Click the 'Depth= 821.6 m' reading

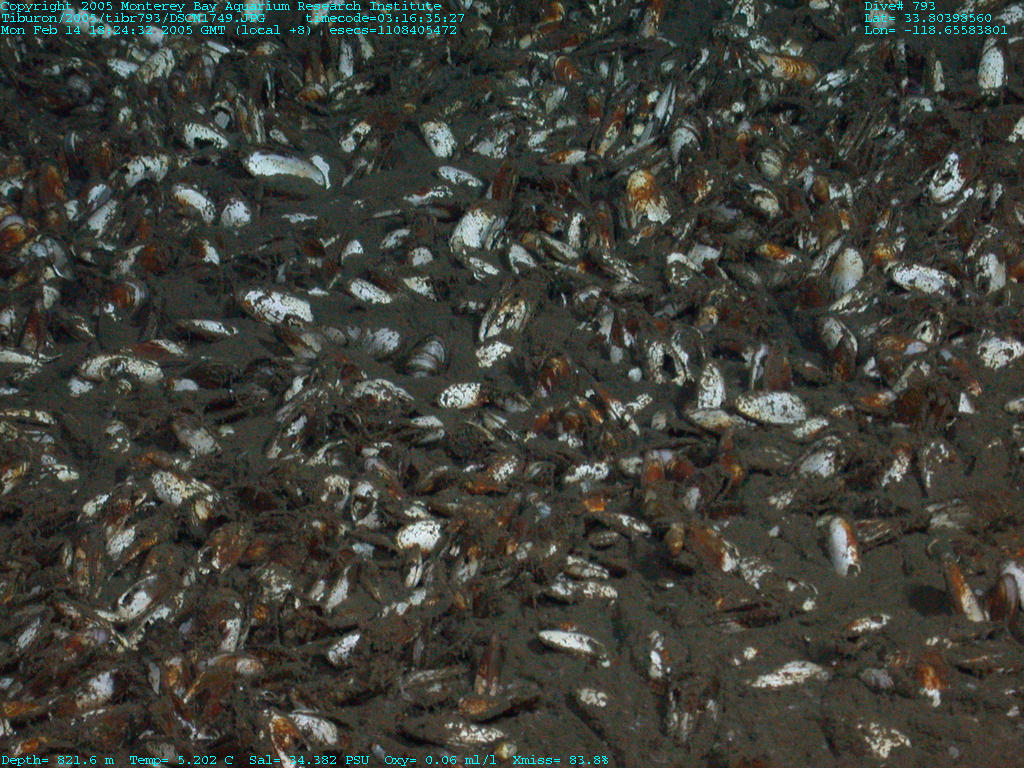point(57,760)
